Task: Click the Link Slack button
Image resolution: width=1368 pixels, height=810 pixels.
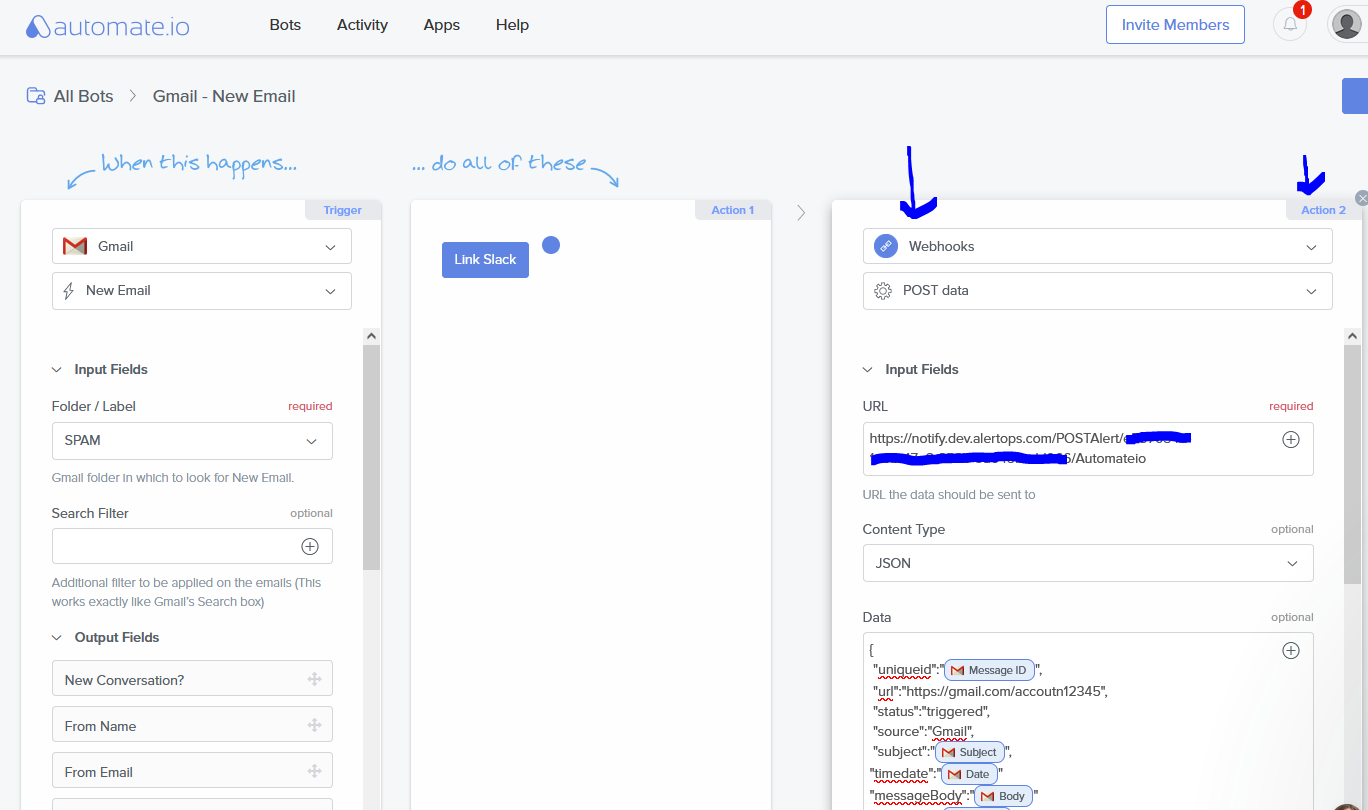Action: (485, 259)
